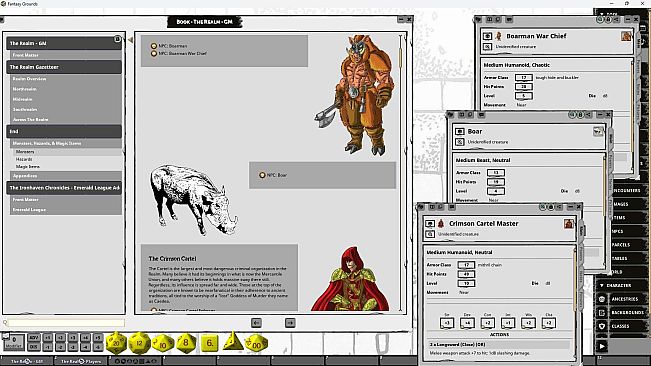Roll the percentile d00 die
Viewport: 651px width, 366px height.
(256, 343)
